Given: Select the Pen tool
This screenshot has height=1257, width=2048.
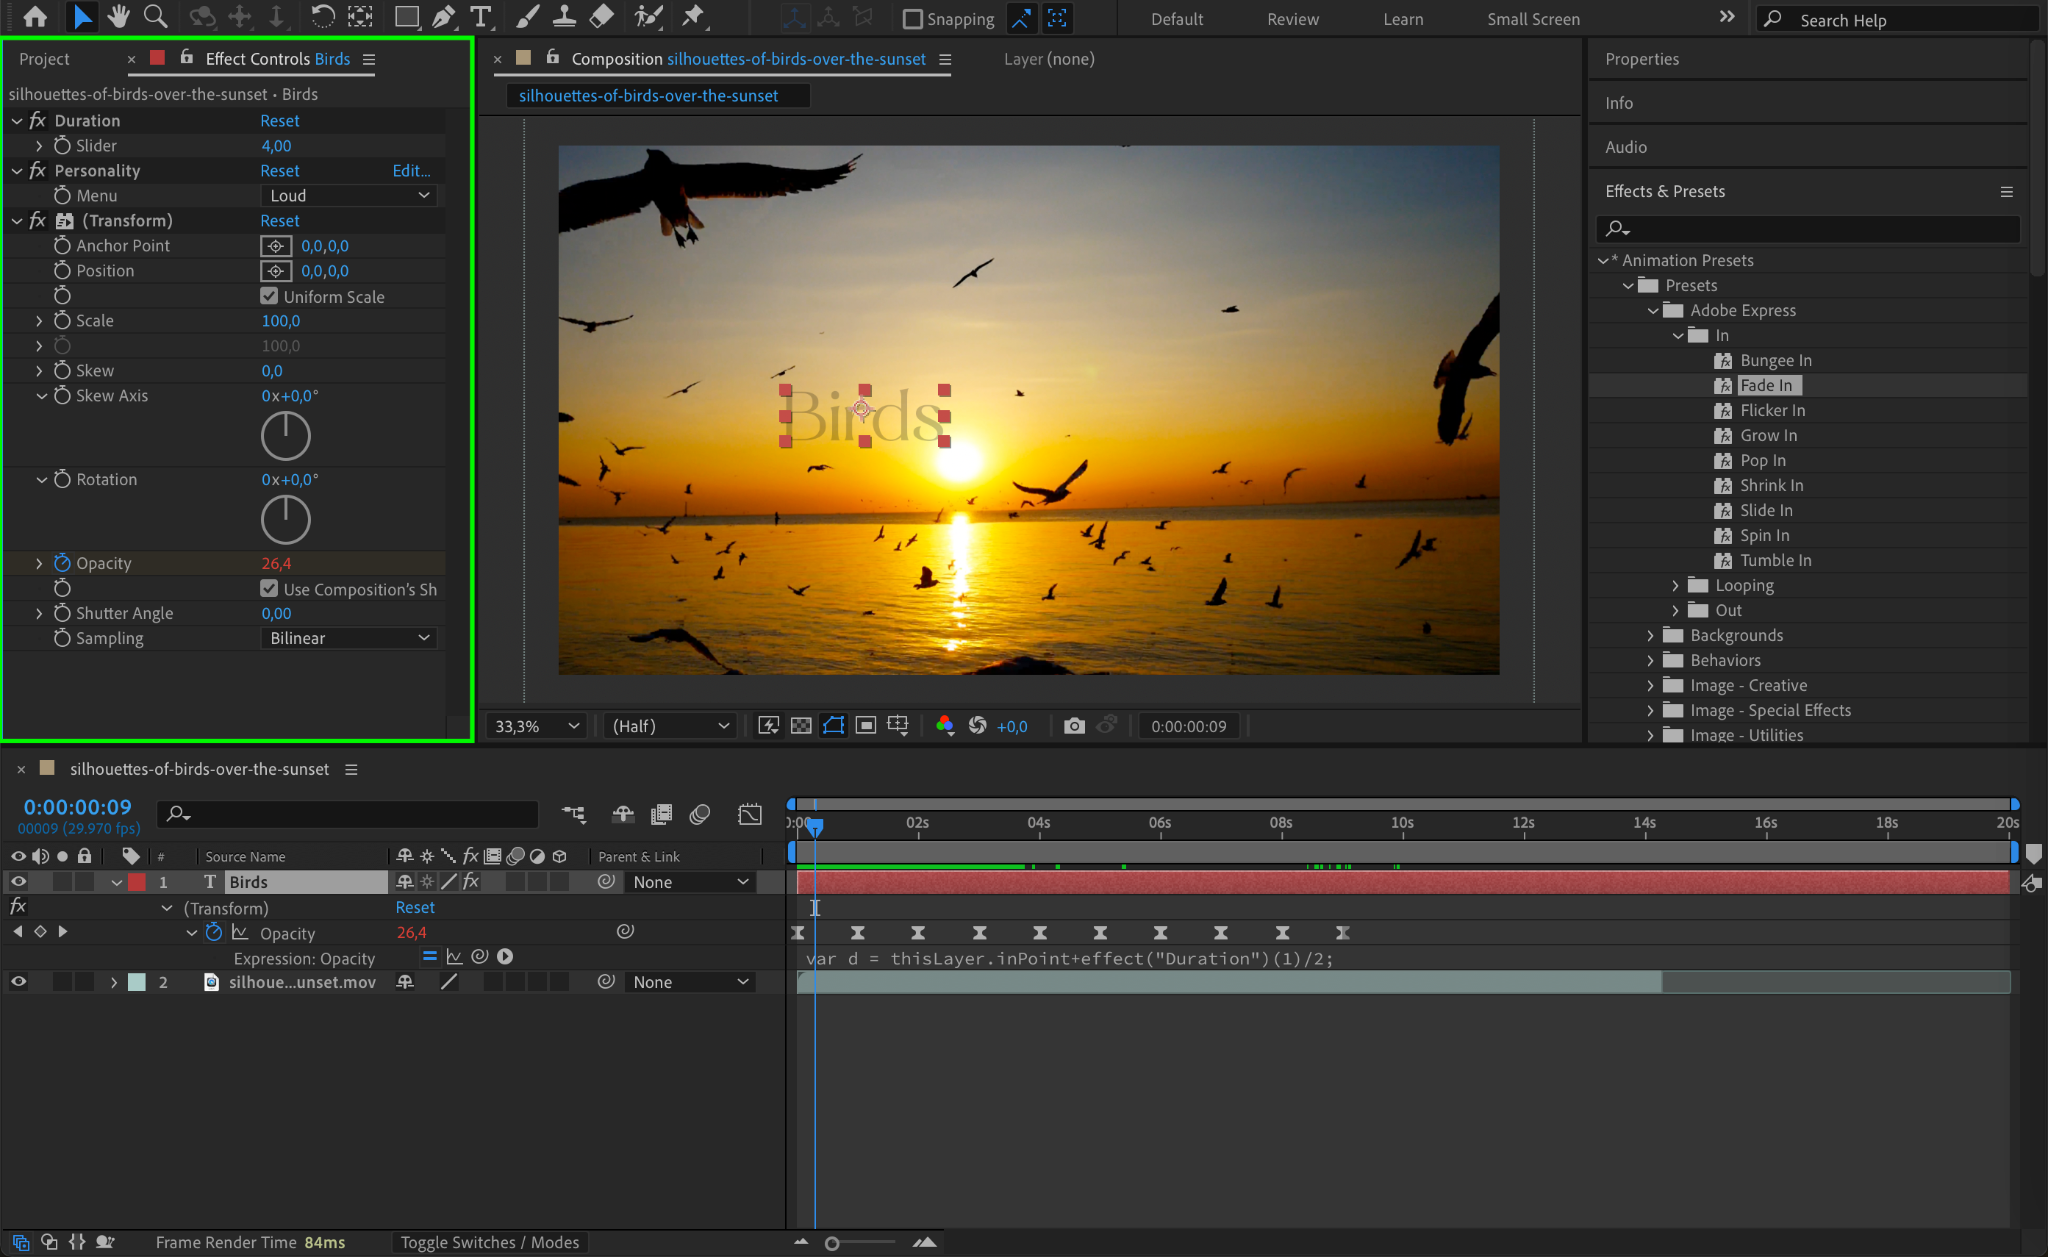Looking at the screenshot, I should [443, 16].
